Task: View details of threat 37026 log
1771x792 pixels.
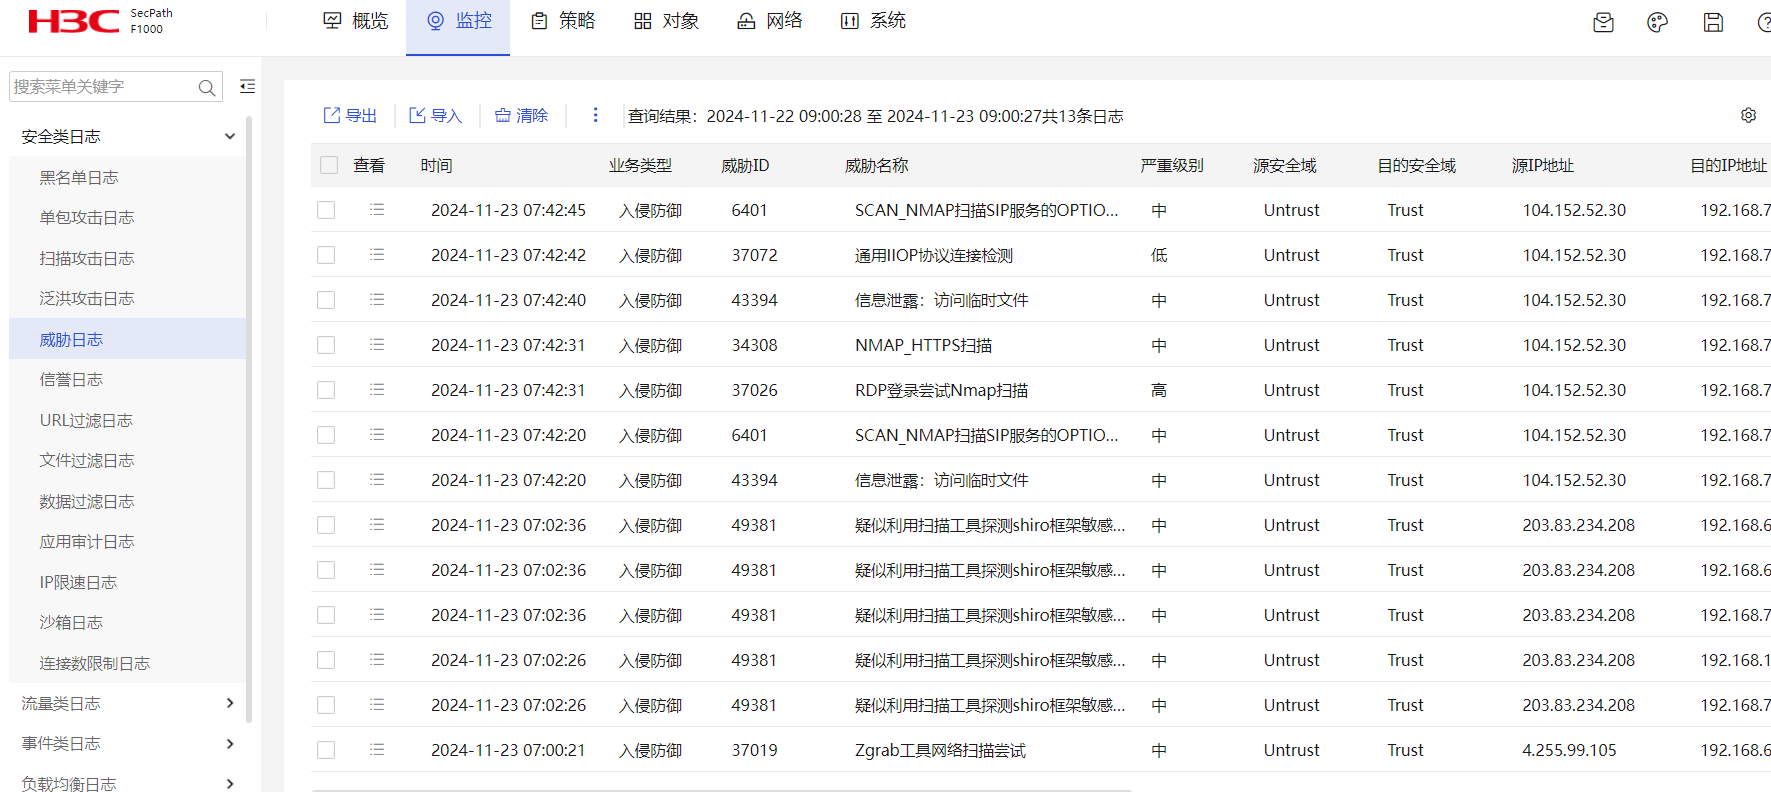Action: pos(376,390)
